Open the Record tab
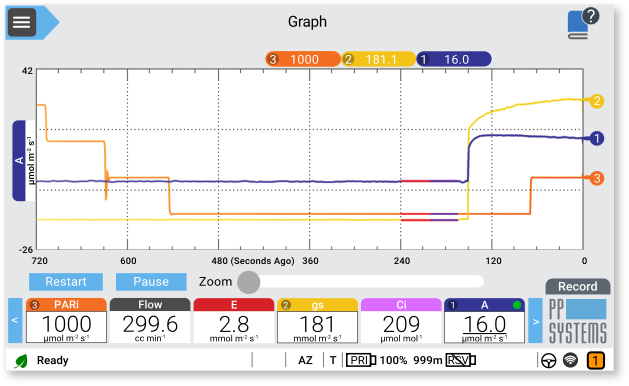This screenshot has width=629, height=386. (578, 286)
